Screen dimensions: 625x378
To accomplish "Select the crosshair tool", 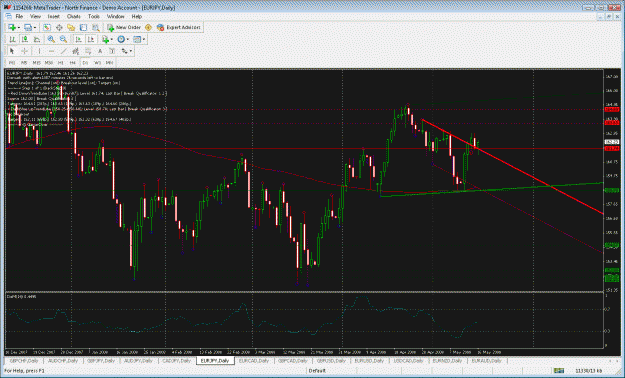I will (24, 51).
